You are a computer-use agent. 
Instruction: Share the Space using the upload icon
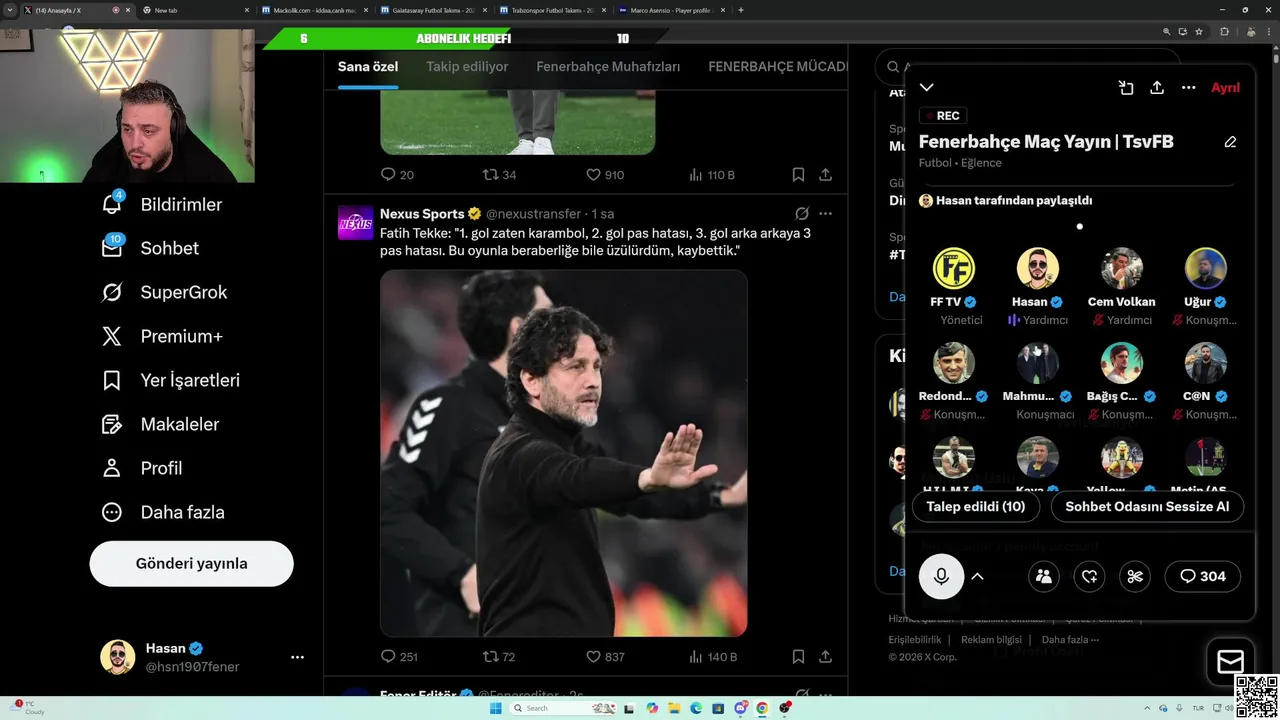1157,88
